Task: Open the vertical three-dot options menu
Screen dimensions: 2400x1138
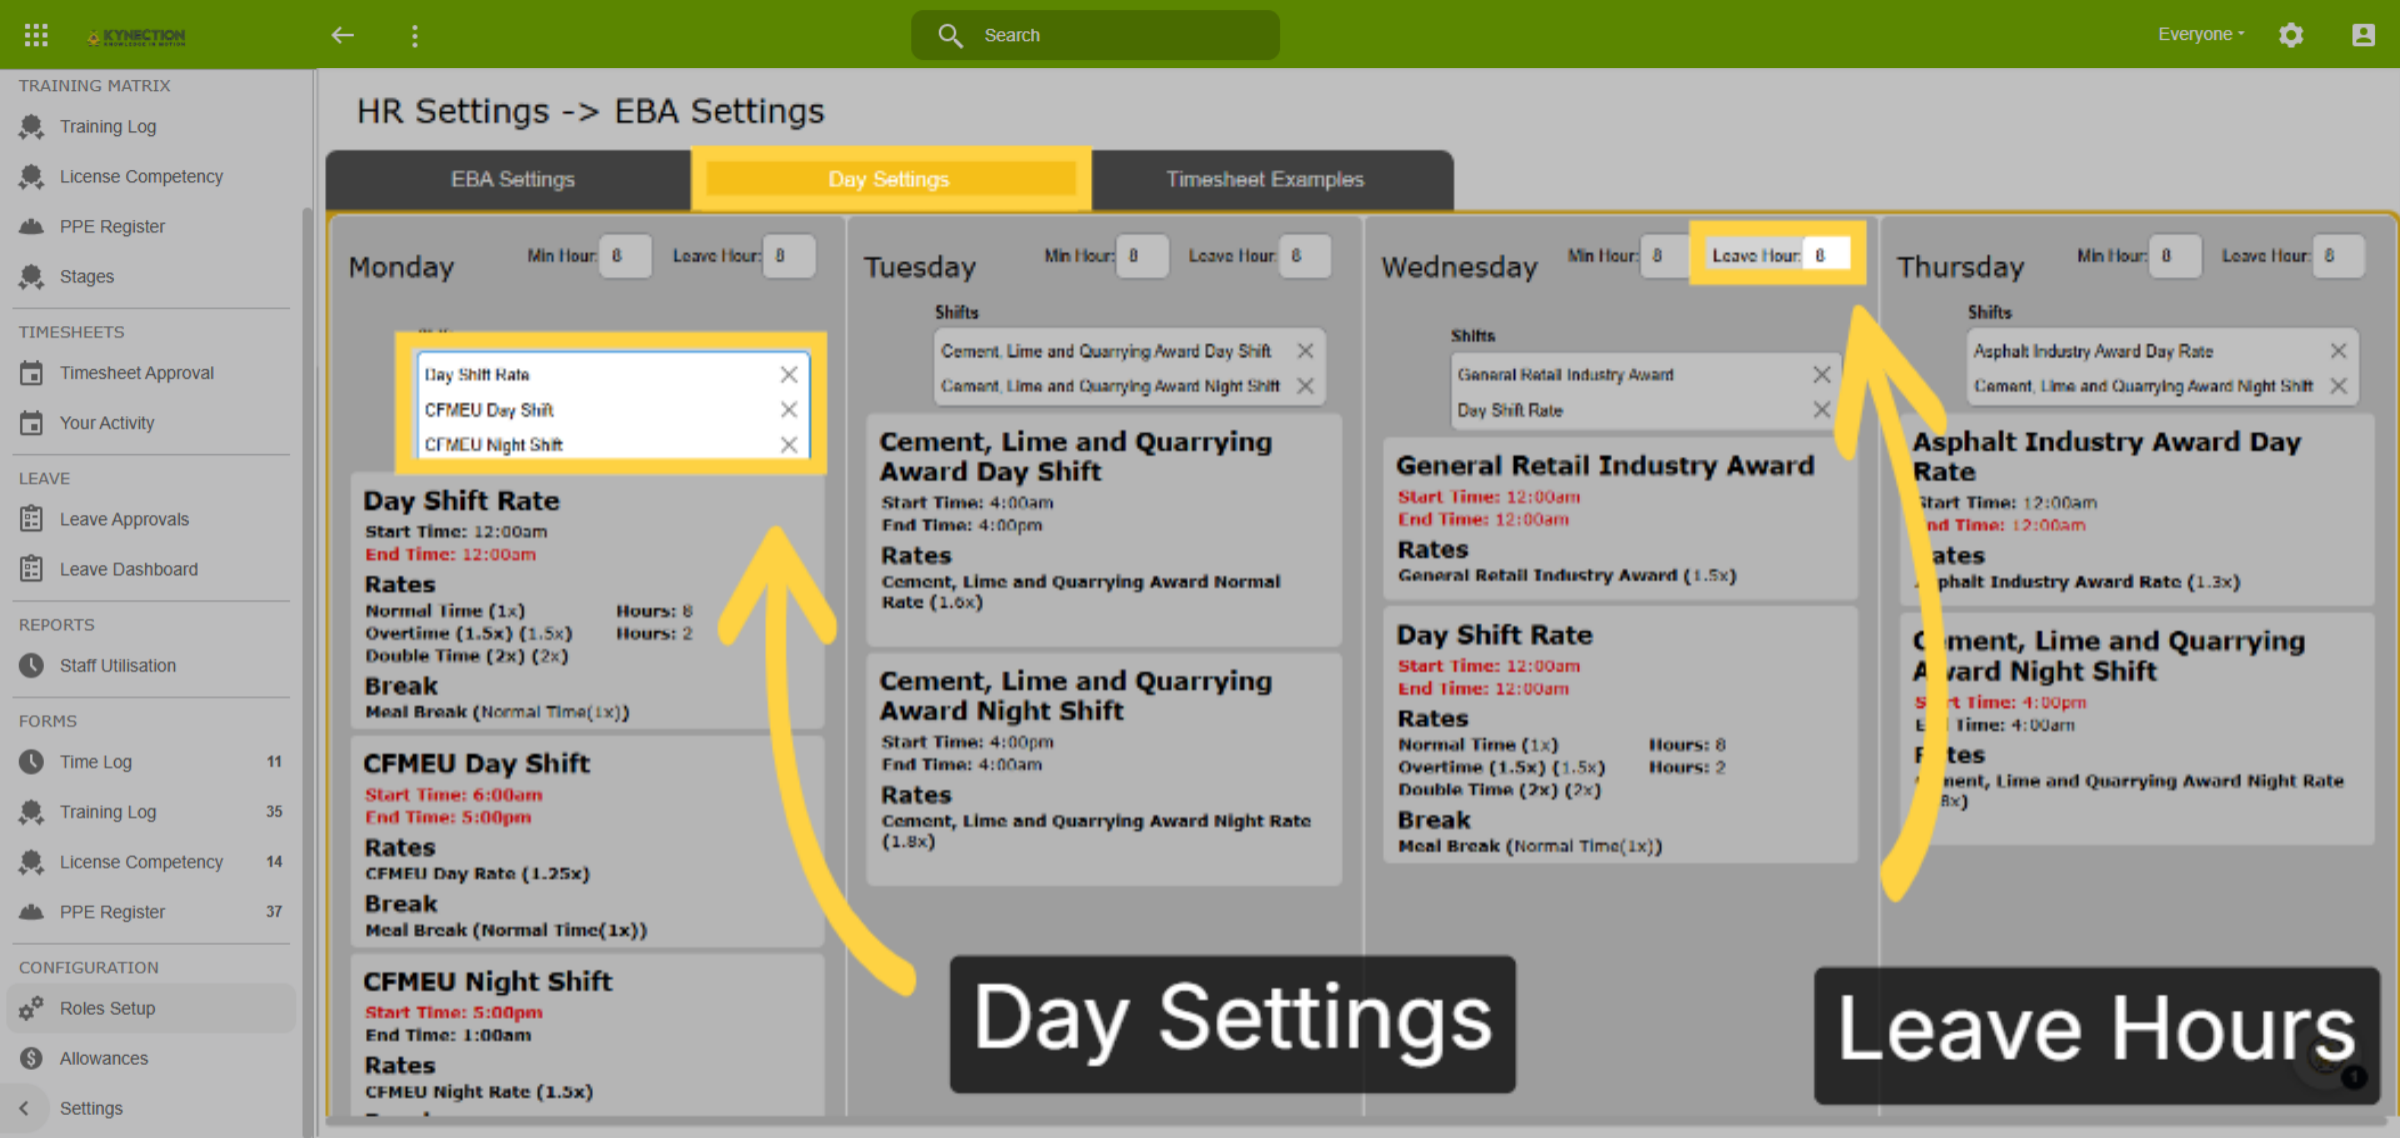Action: (x=414, y=36)
